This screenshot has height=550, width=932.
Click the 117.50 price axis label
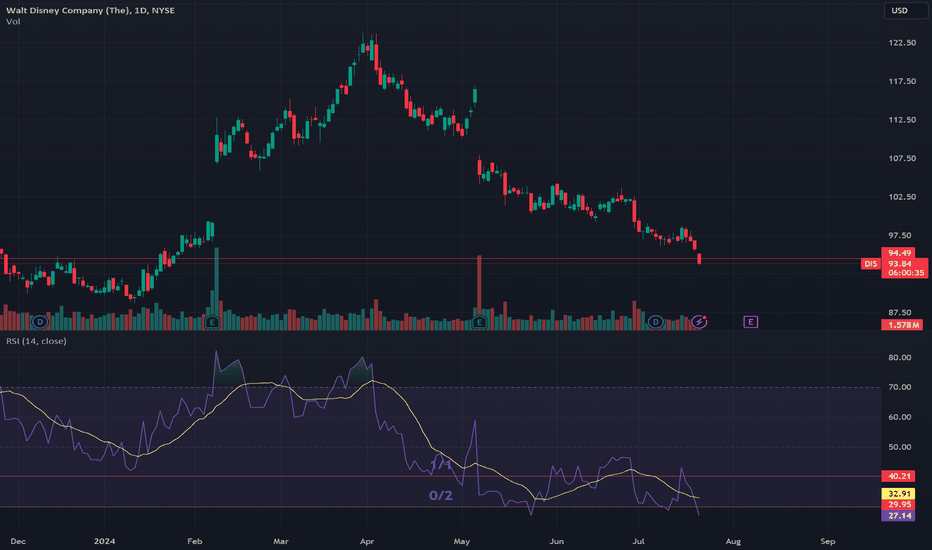pos(902,81)
